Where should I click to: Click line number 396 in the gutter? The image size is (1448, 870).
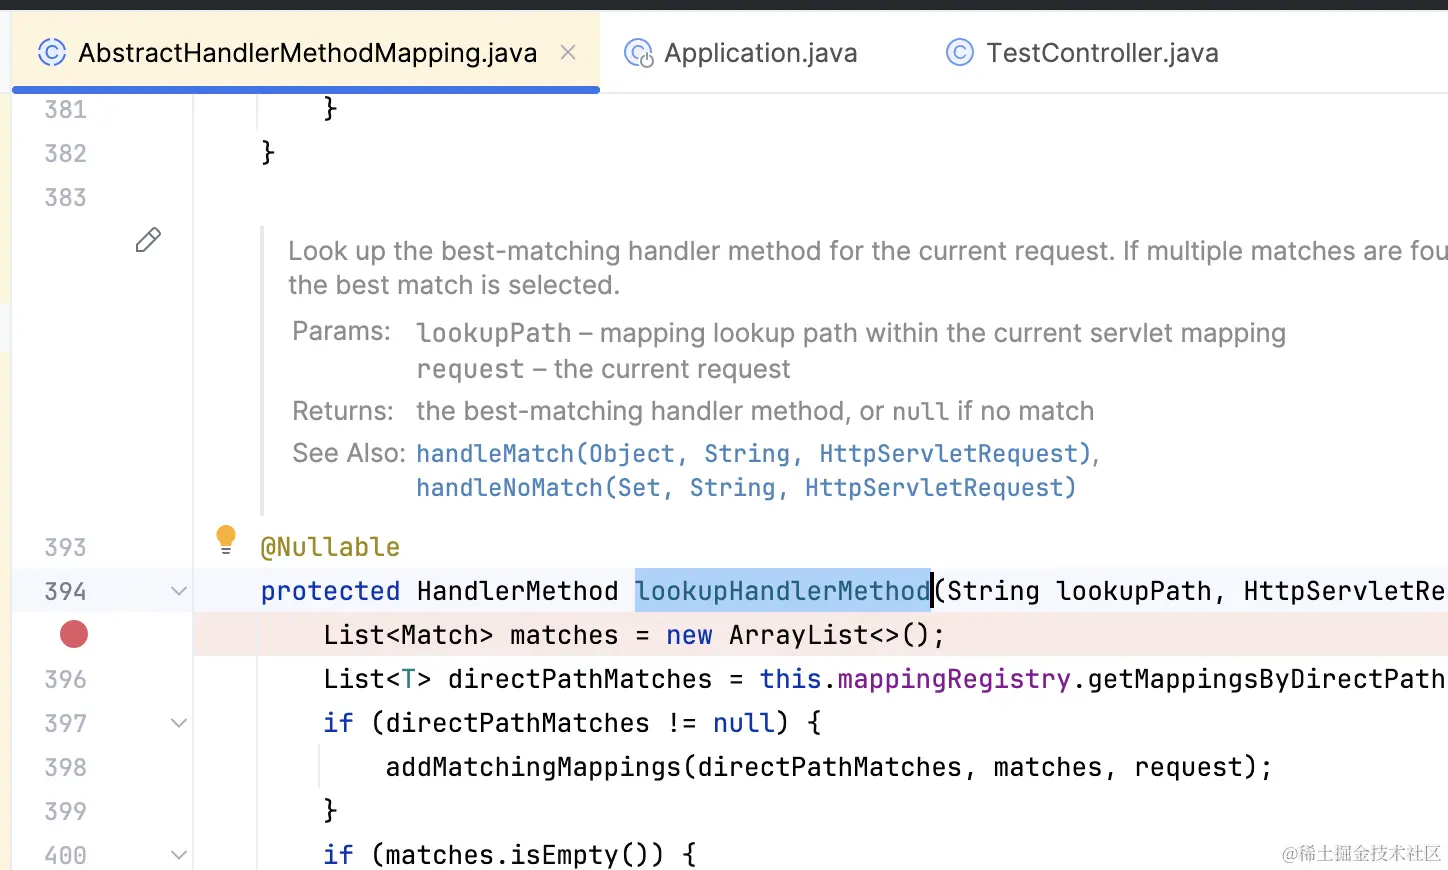(65, 679)
